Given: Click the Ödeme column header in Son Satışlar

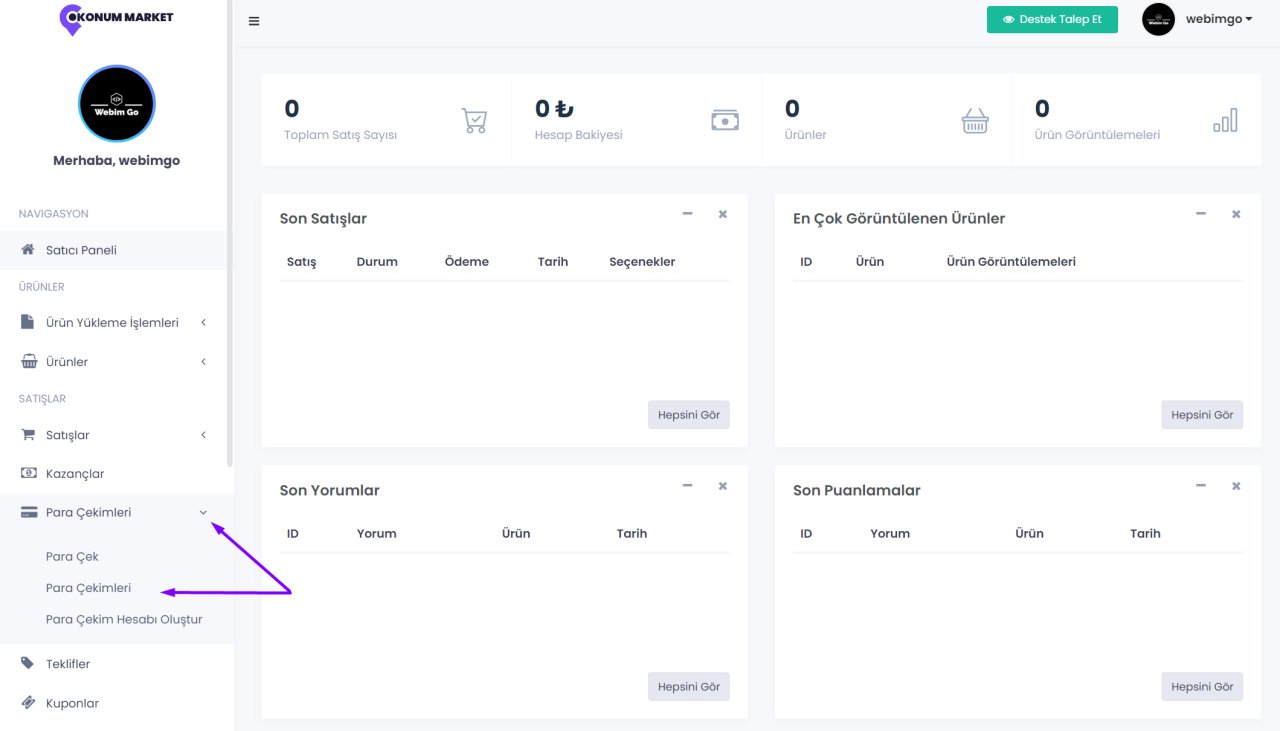Looking at the screenshot, I should 467,262.
